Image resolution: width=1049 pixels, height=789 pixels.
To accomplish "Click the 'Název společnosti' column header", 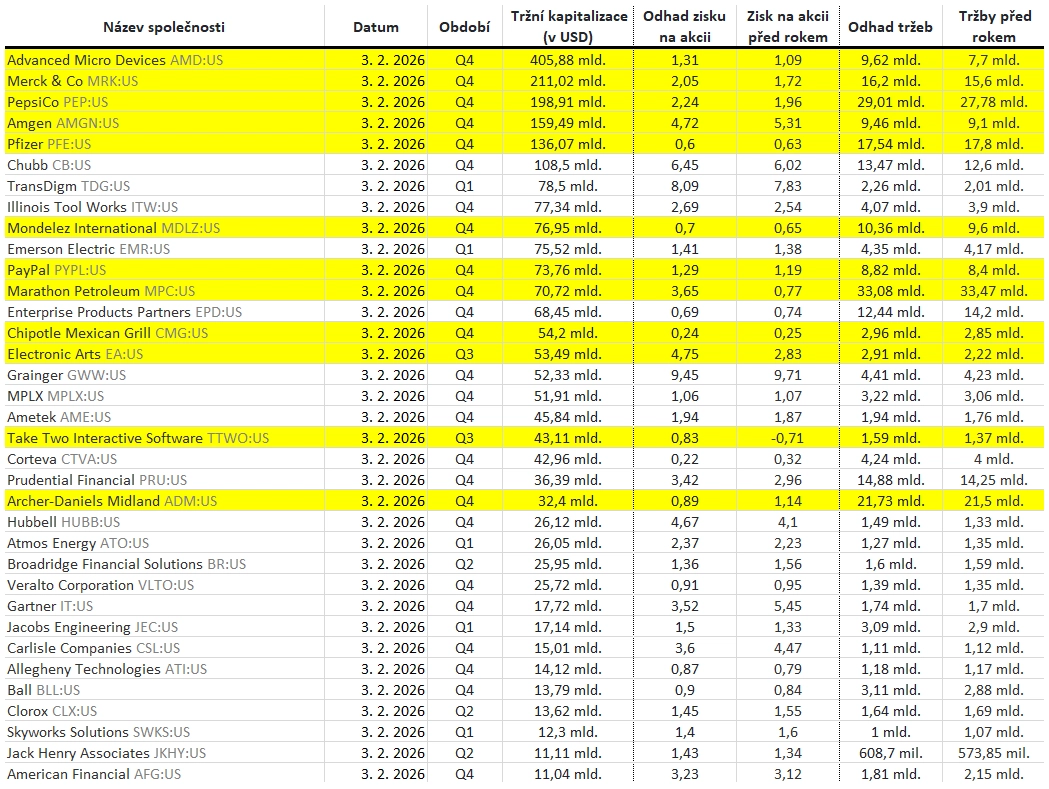I will pos(165,27).
